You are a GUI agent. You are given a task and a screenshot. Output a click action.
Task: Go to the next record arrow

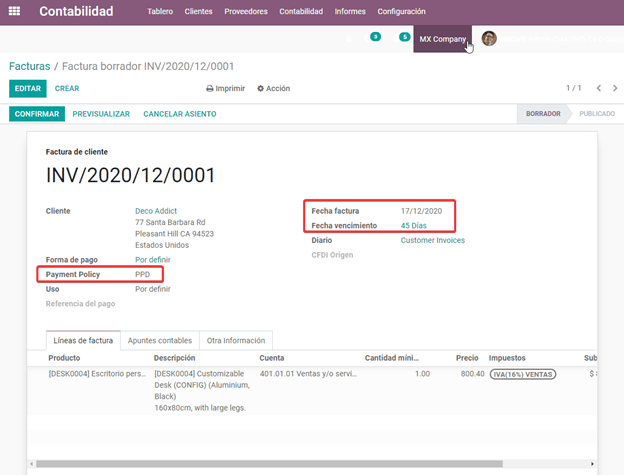point(615,88)
